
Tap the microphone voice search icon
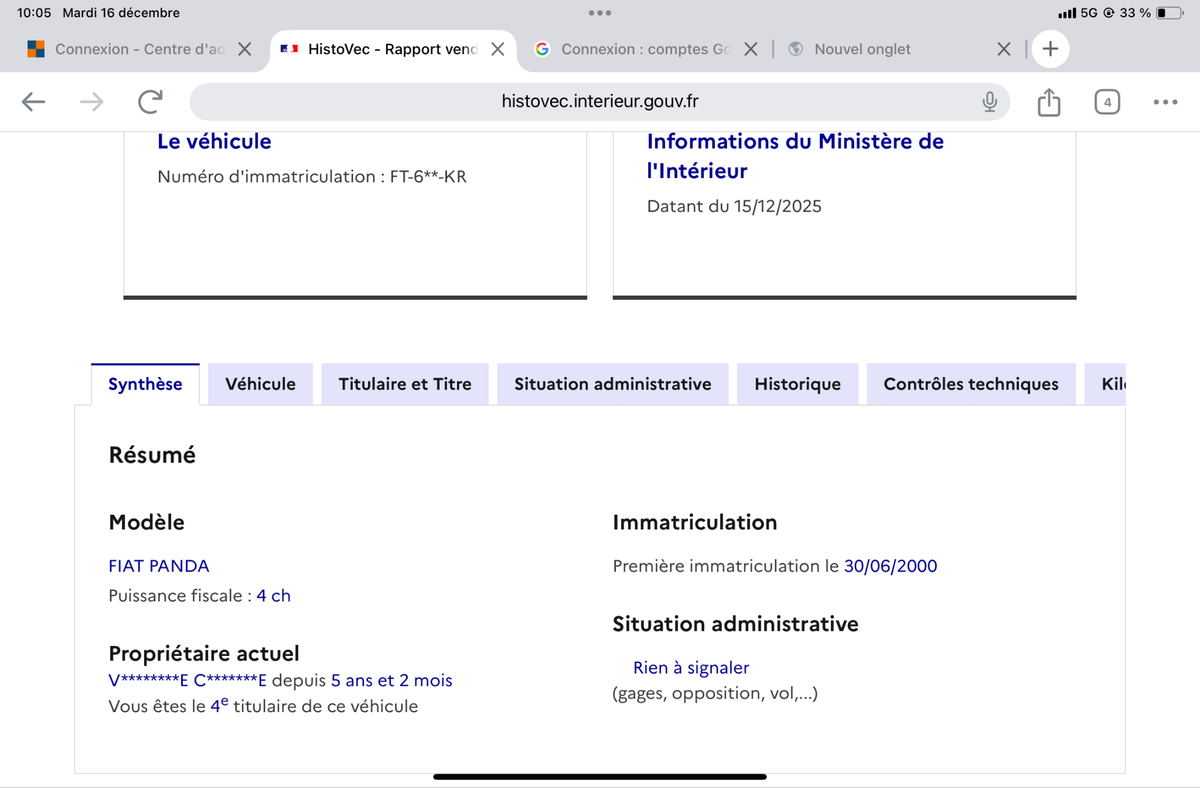coord(989,101)
